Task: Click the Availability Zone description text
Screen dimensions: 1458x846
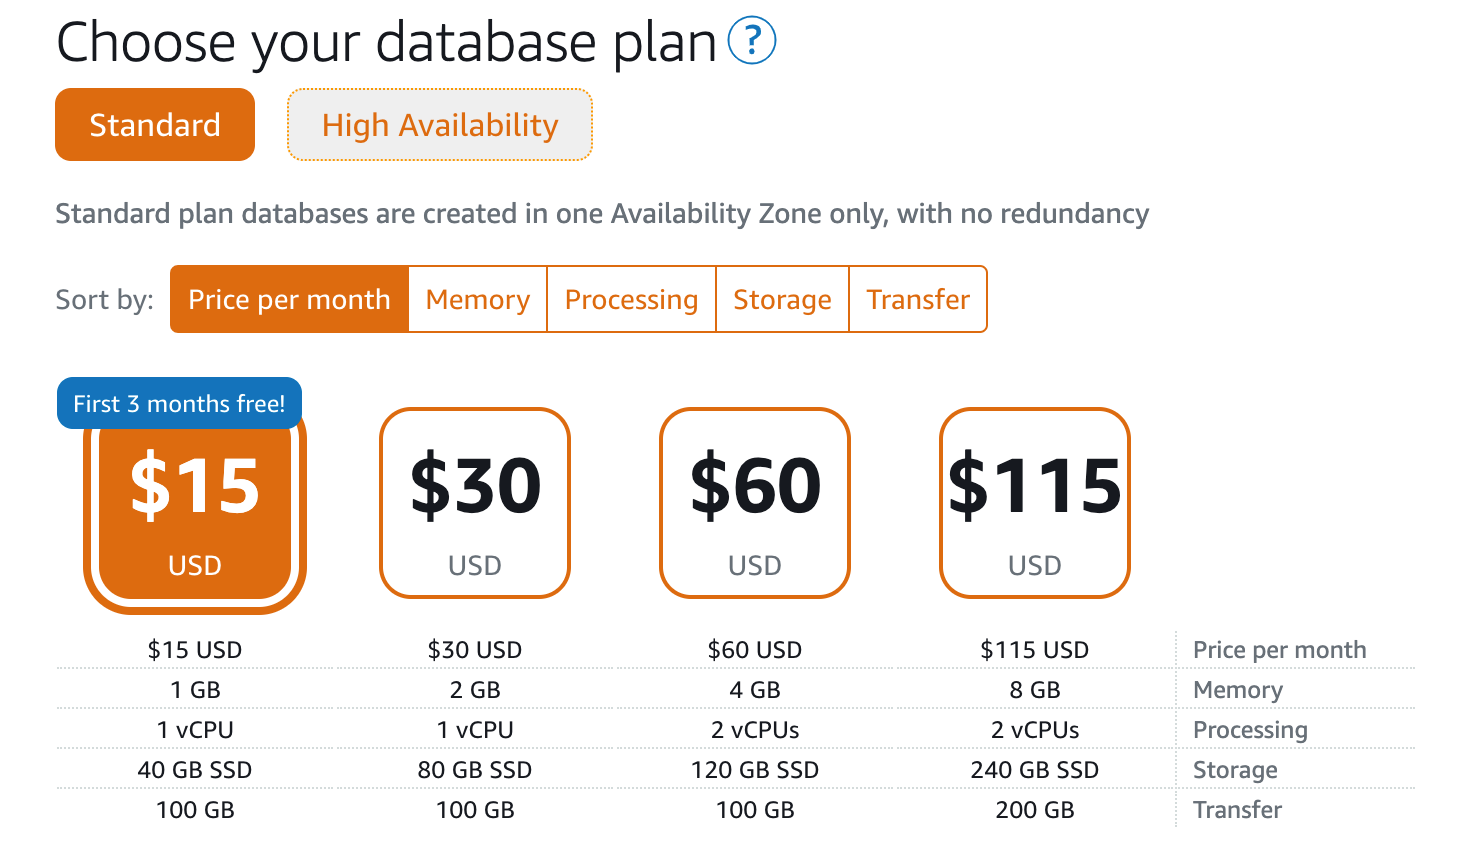Action: pyautogui.click(x=602, y=214)
